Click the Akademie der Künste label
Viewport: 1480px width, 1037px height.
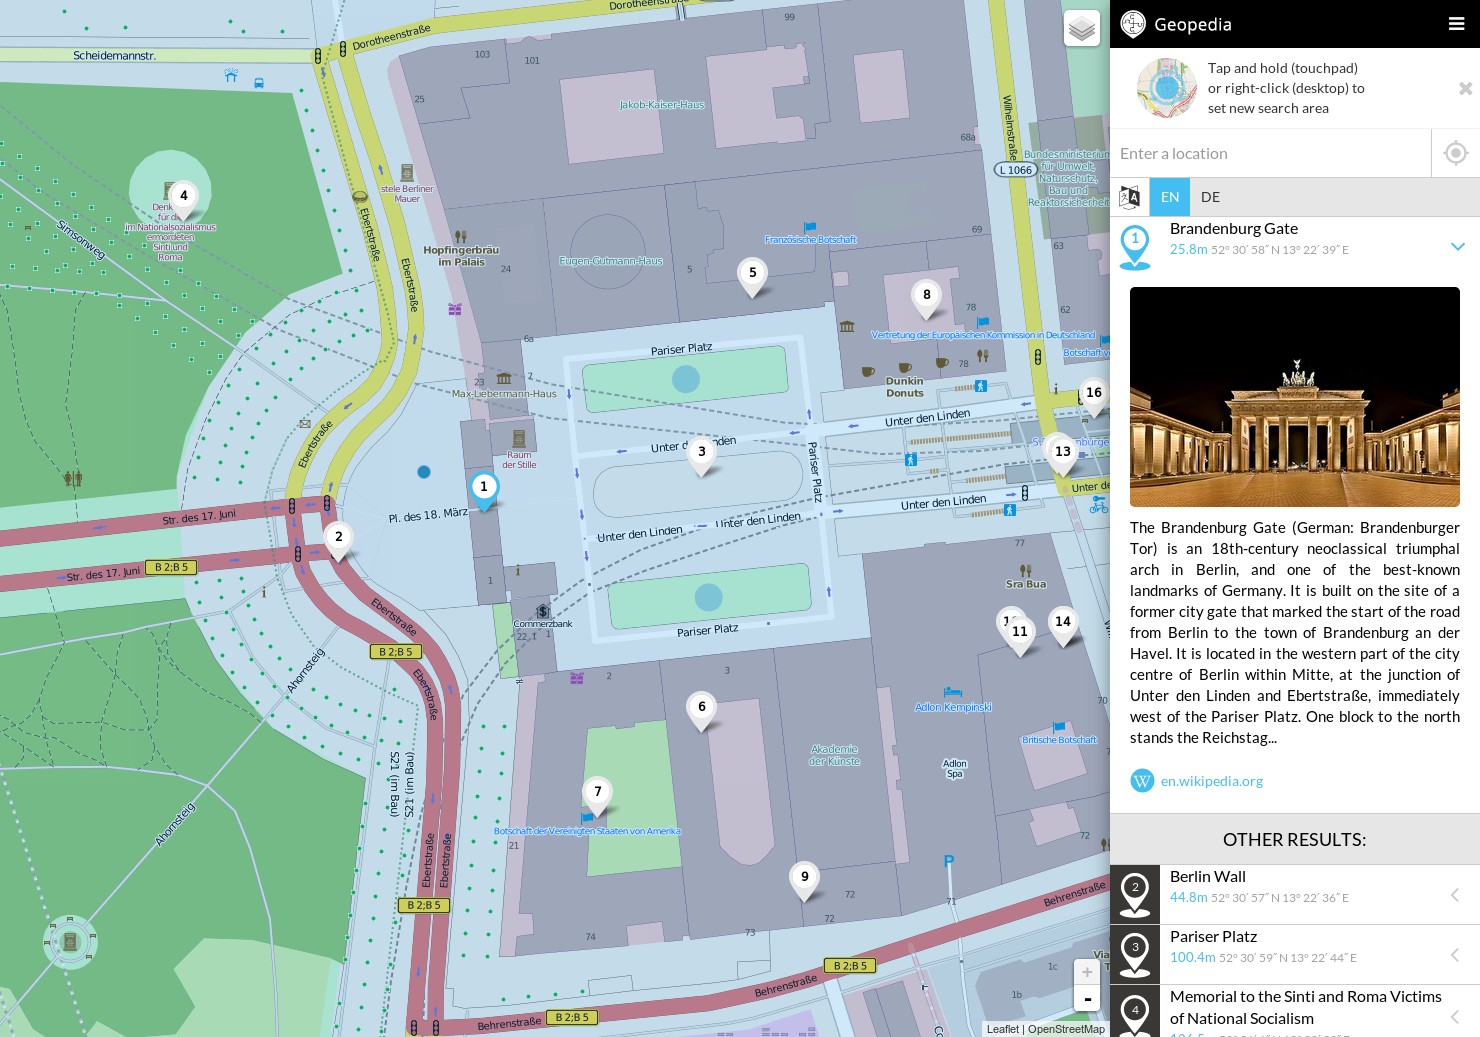pyautogui.click(x=835, y=755)
